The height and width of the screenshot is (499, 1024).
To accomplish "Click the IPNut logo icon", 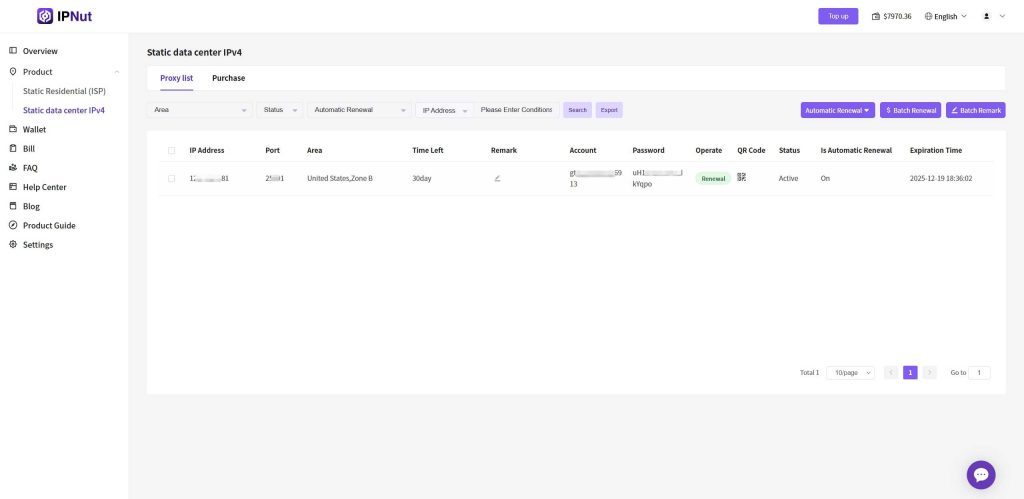I will (x=45, y=16).
